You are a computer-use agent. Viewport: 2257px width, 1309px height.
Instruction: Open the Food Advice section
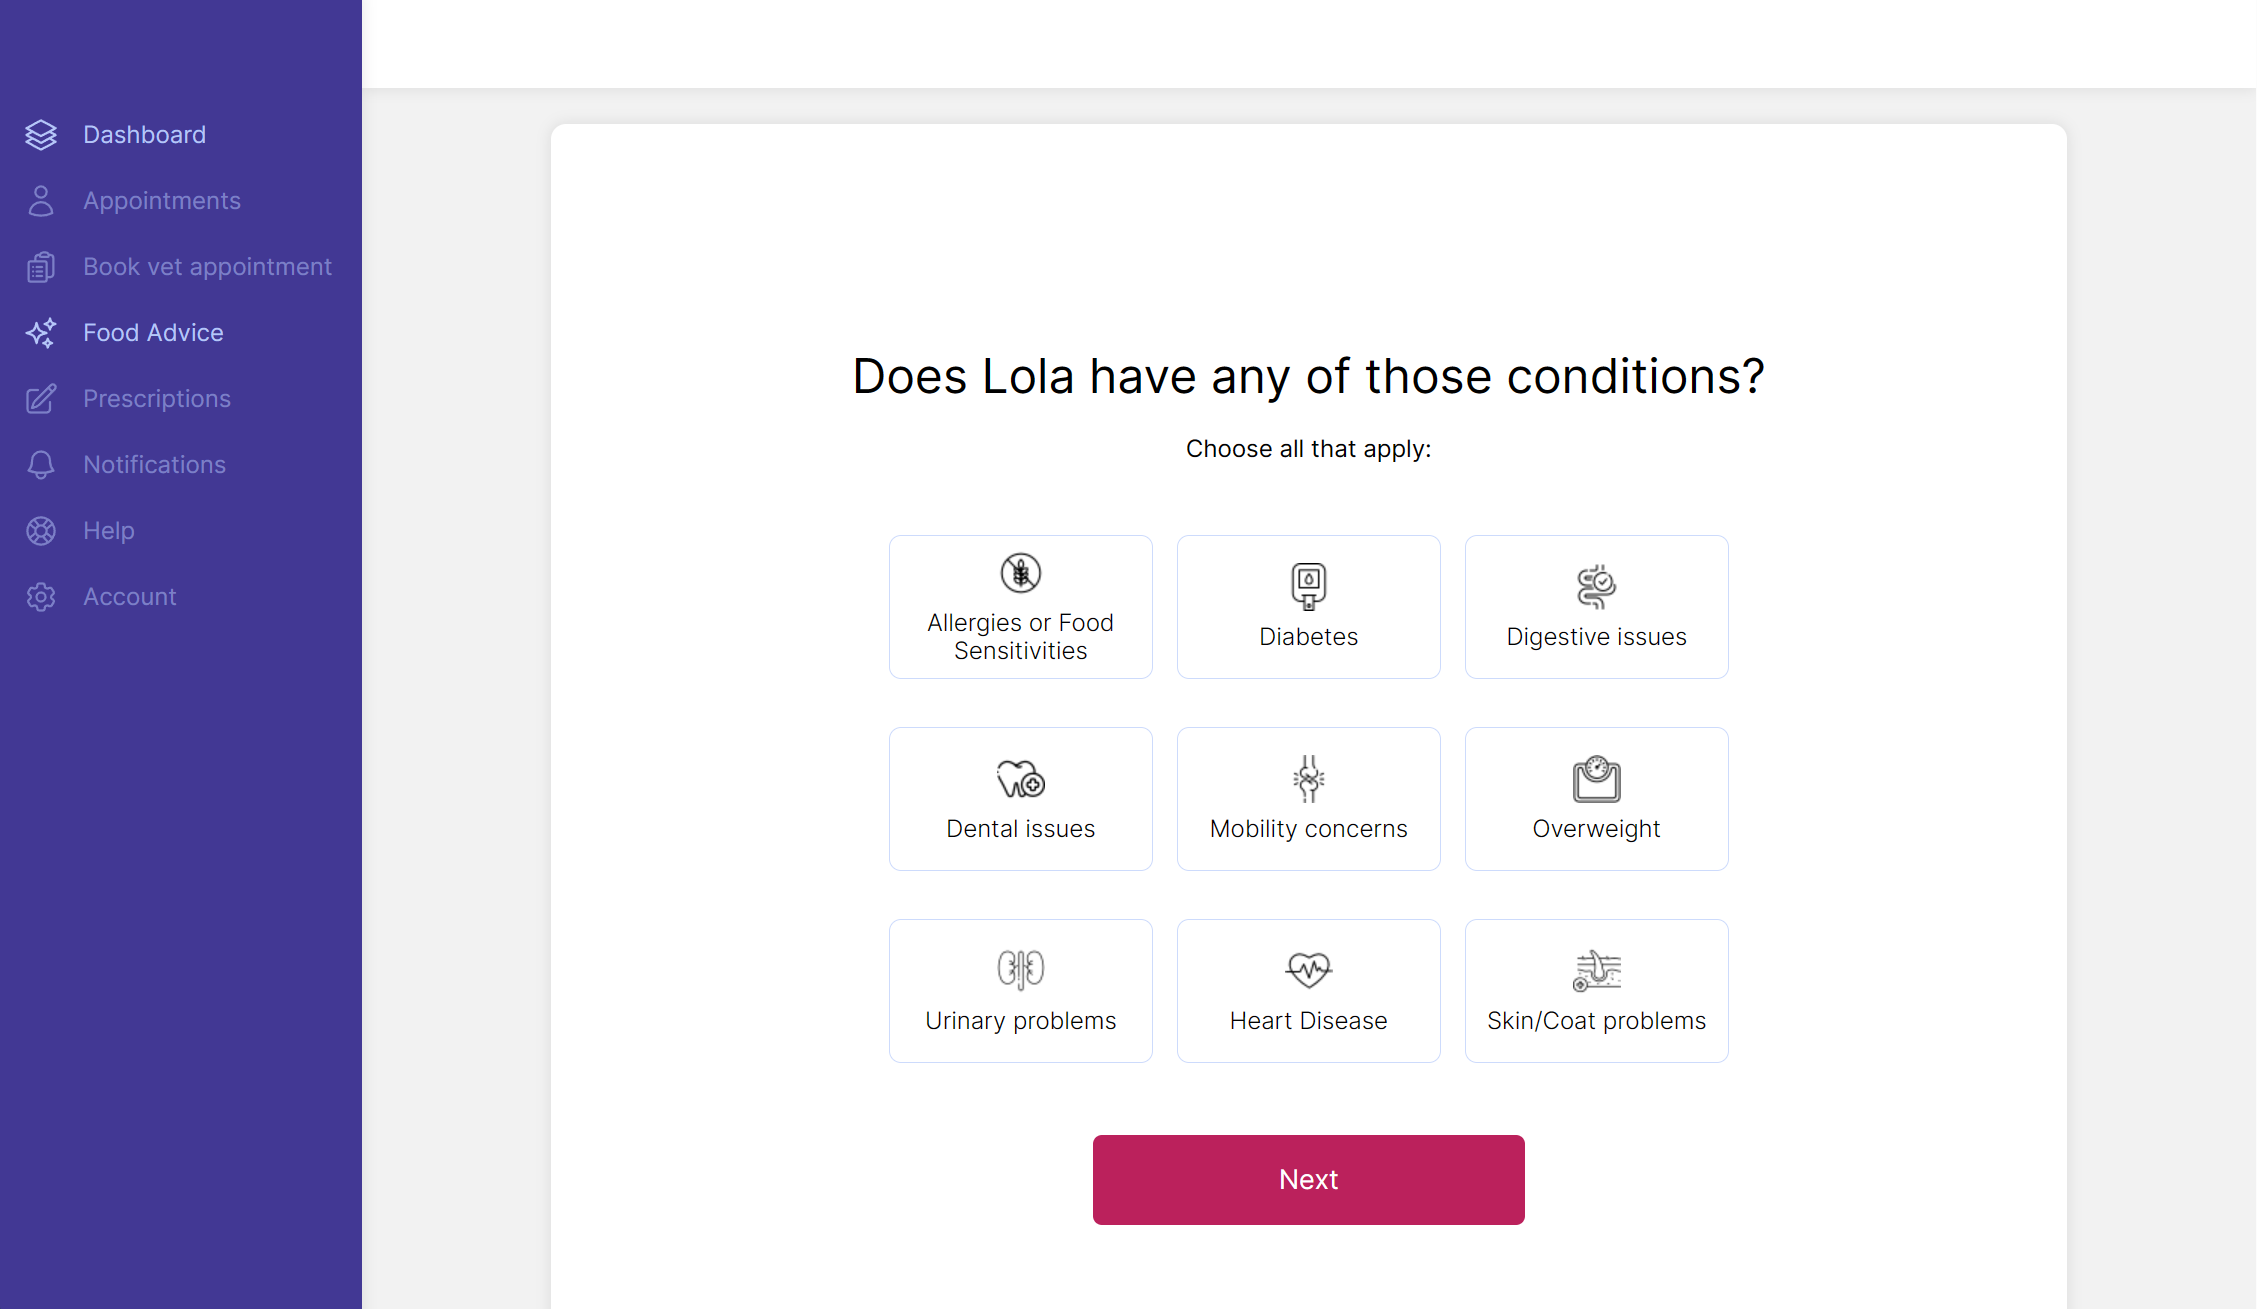coord(153,332)
